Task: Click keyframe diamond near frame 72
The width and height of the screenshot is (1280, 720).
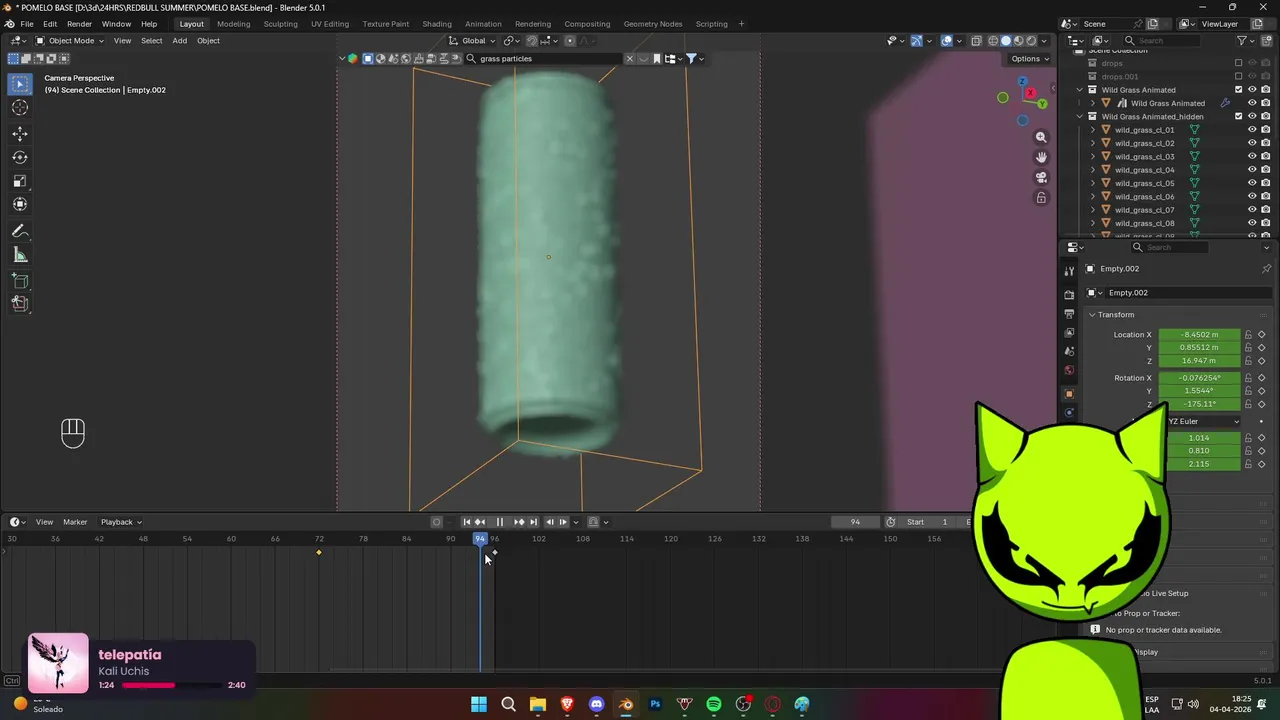Action: 319,552
